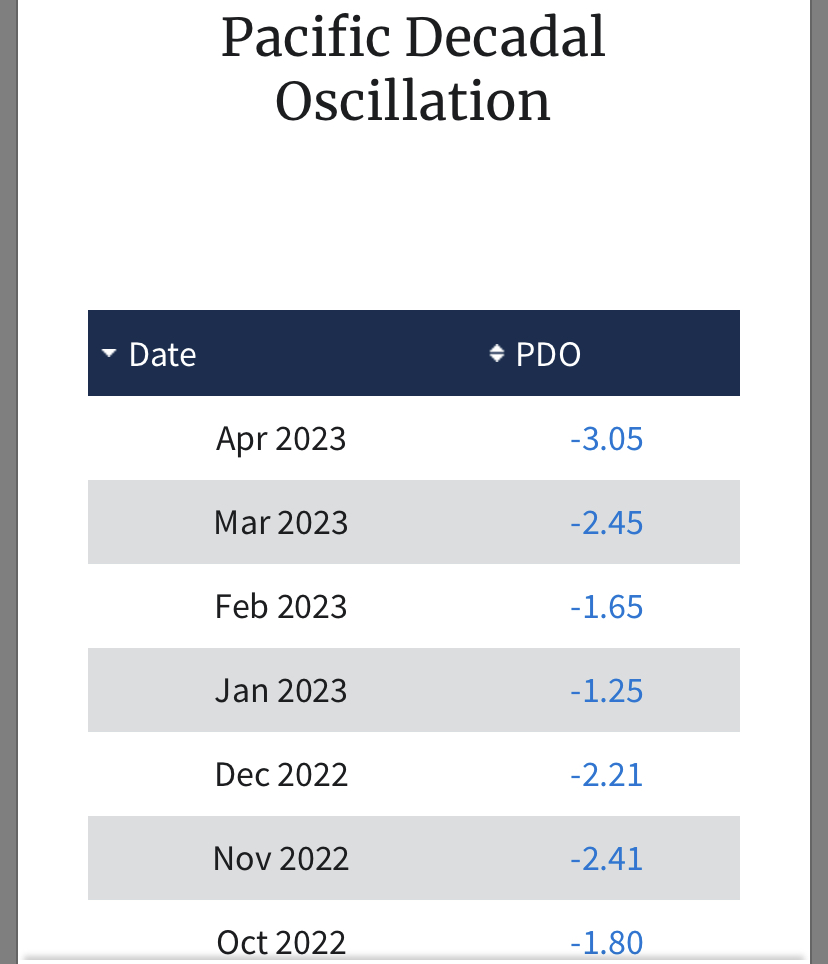Click the -2.45 PDO value

click(607, 523)
